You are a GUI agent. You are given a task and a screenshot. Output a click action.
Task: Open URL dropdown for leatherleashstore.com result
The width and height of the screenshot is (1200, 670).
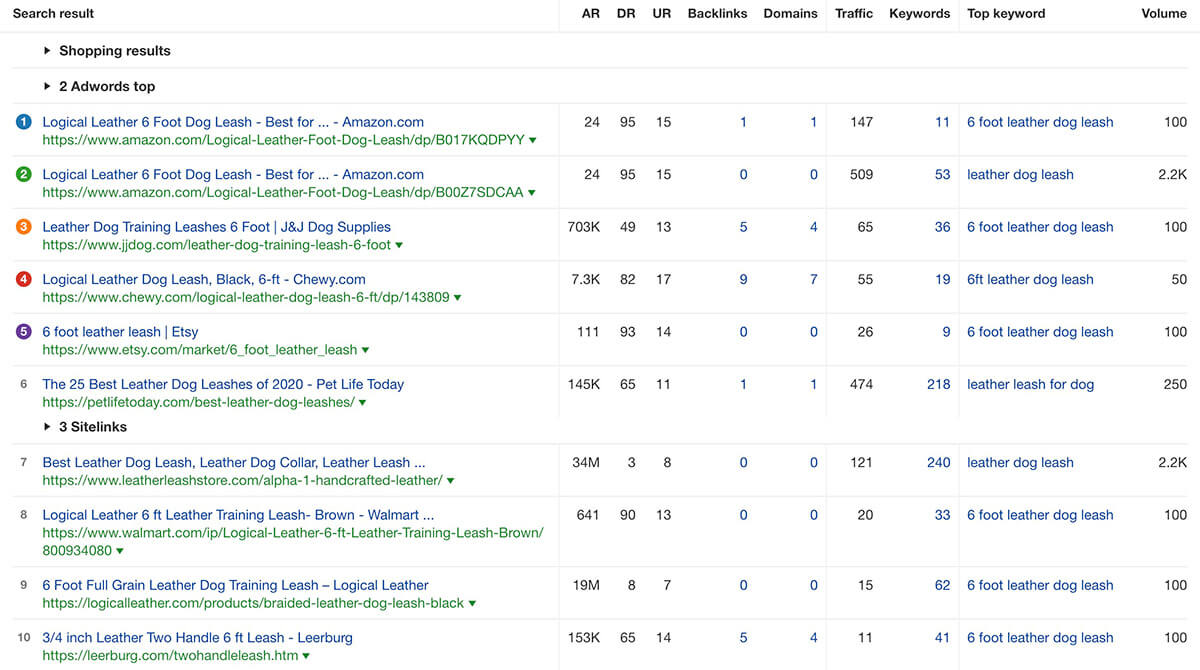pyautogui.click(x=451, y=481)
